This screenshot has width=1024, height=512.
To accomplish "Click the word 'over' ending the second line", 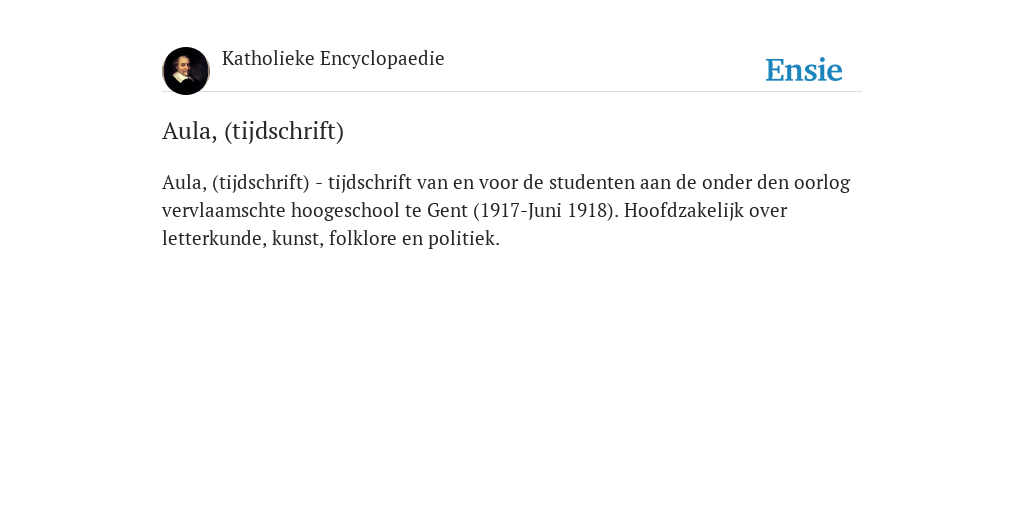I will (768, 210).
